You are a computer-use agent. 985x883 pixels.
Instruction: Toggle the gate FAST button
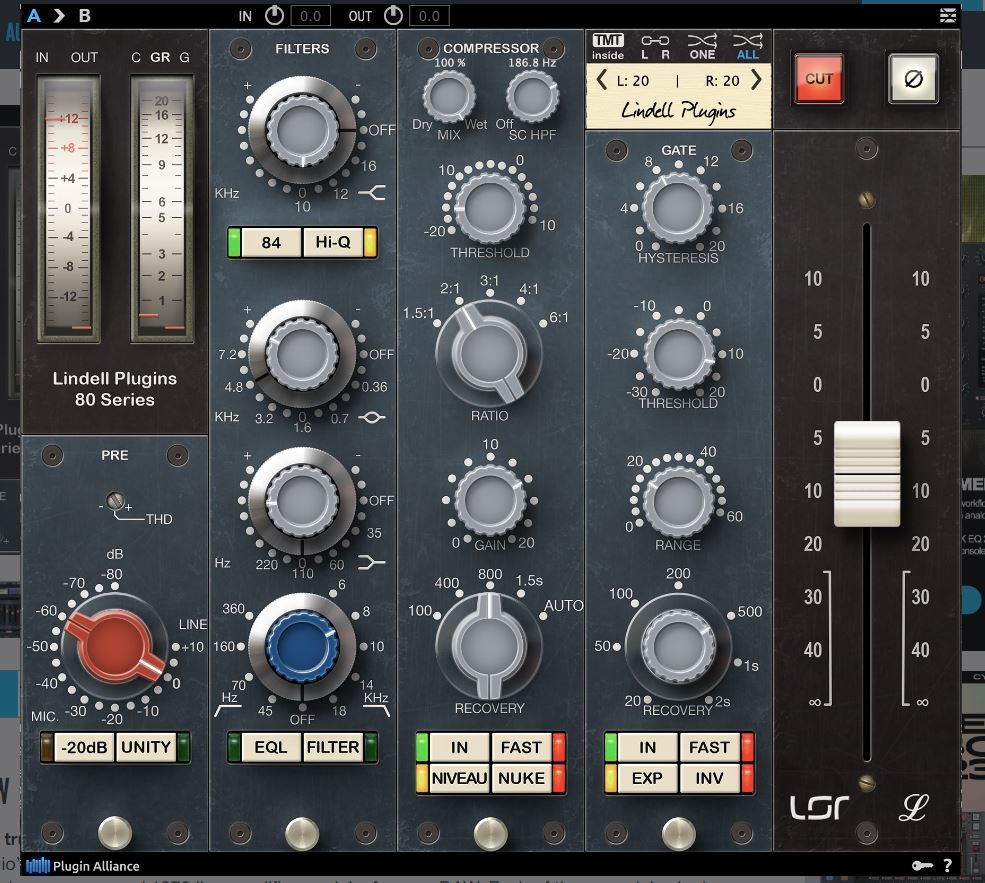tap(709, 747)
